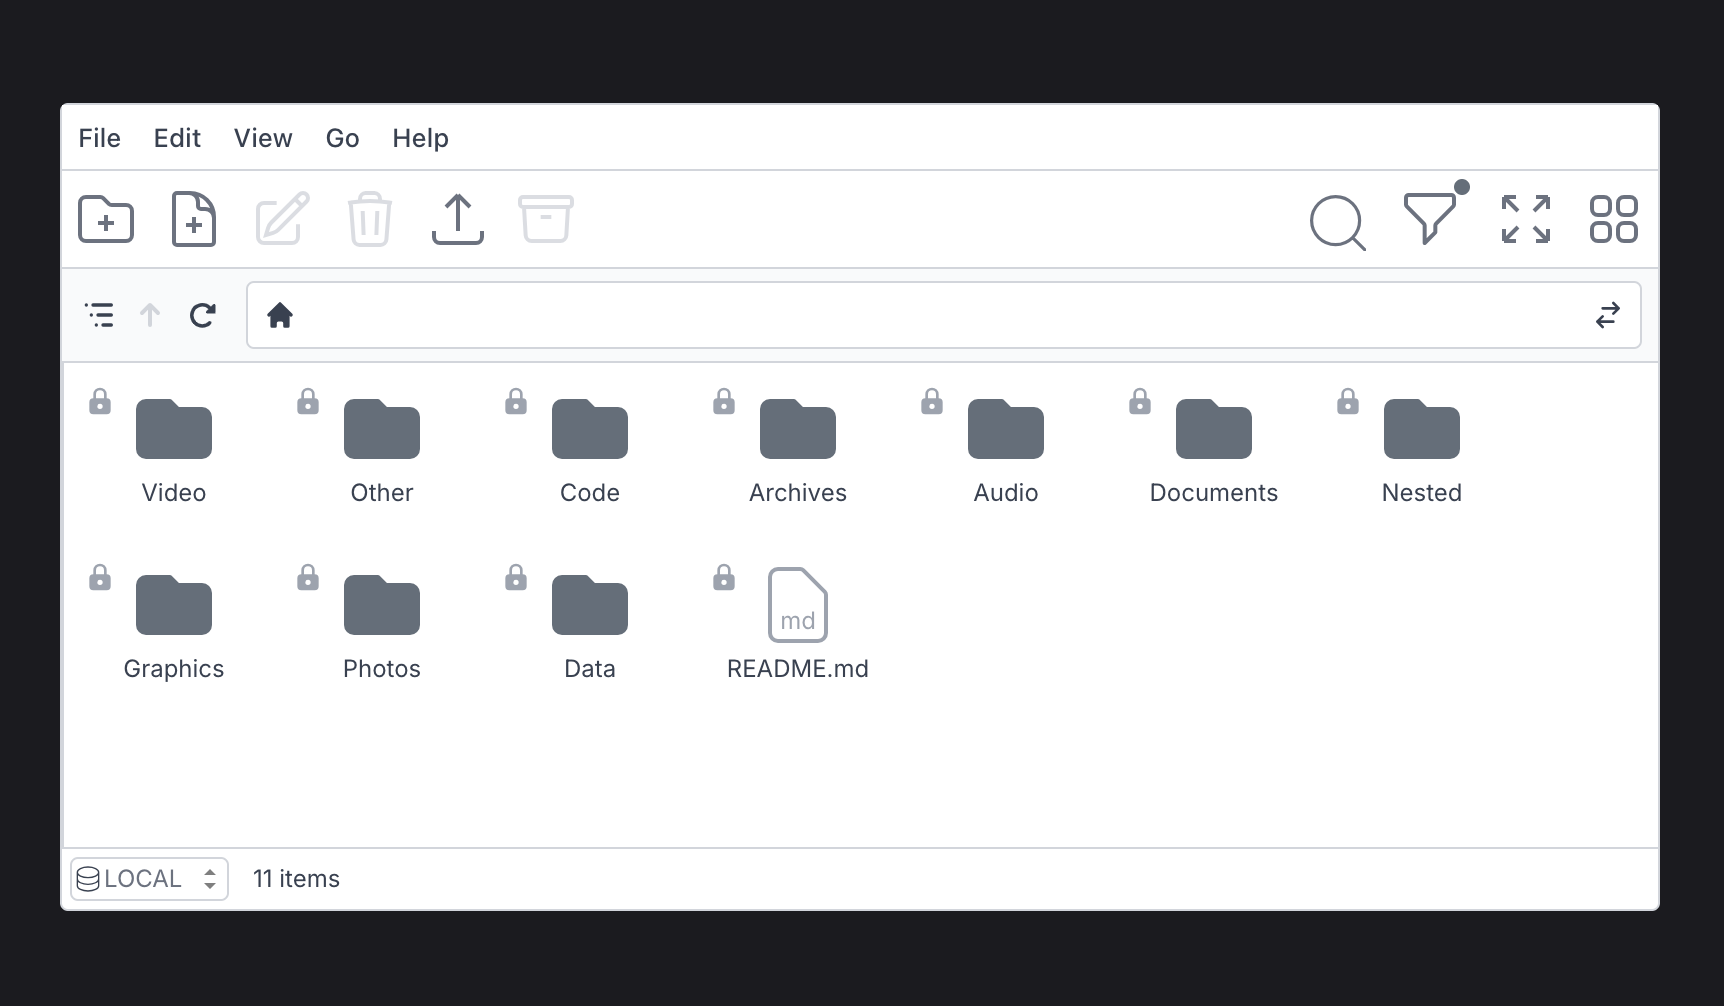
Task: Create a new folder
Action: 105,219
